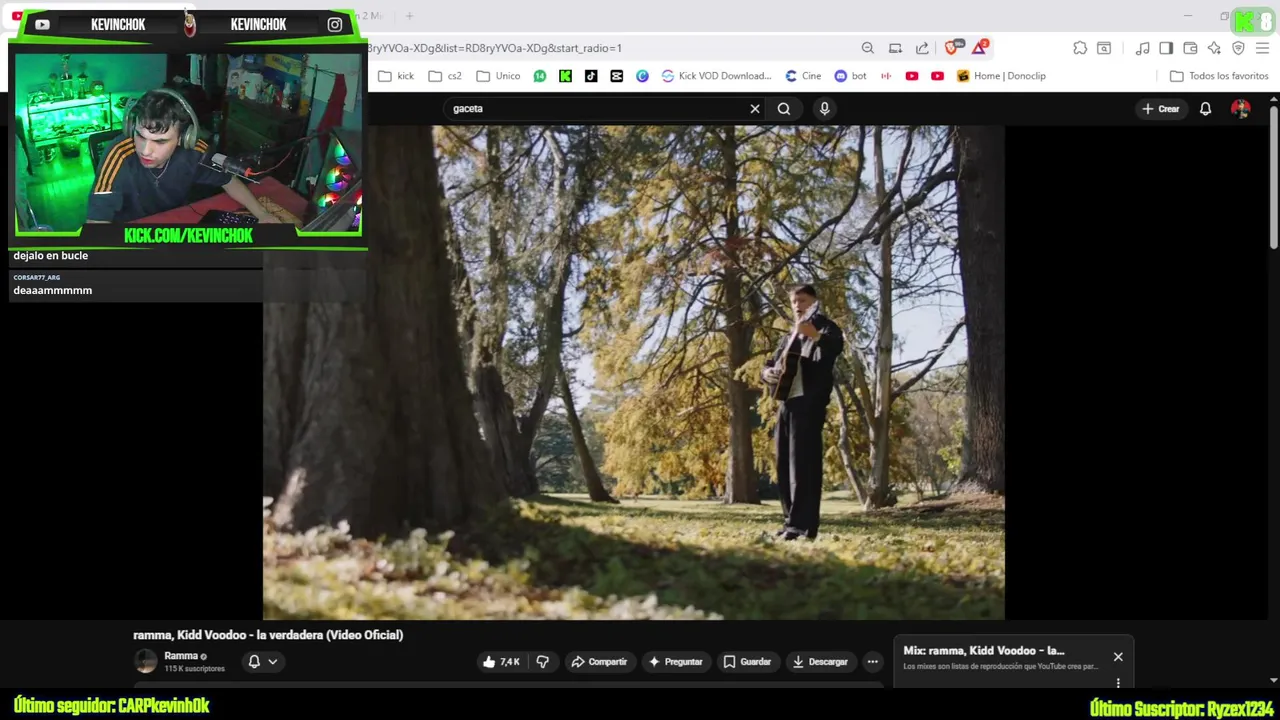This screenshot has width=1280, height=720.
Task: Like the video showing 7,4 K
Action: [501, 662]
